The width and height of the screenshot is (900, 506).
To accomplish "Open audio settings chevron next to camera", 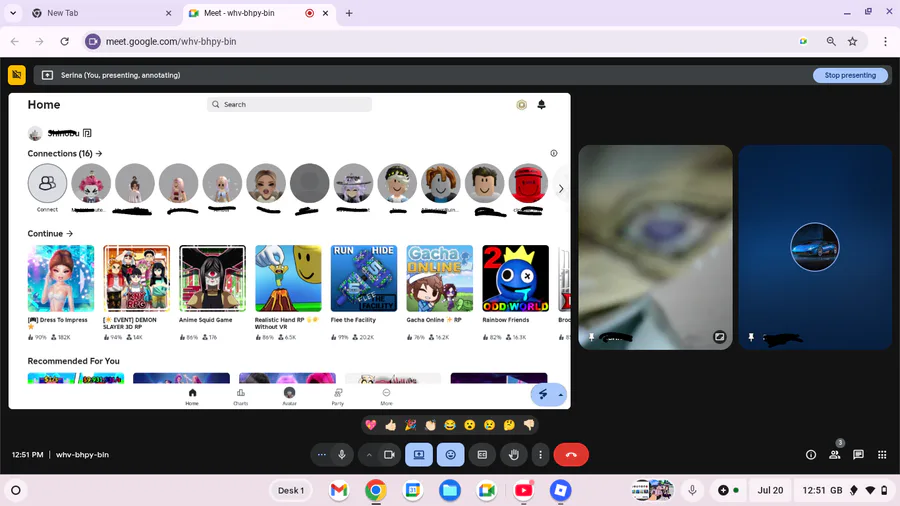I will 369,455.
